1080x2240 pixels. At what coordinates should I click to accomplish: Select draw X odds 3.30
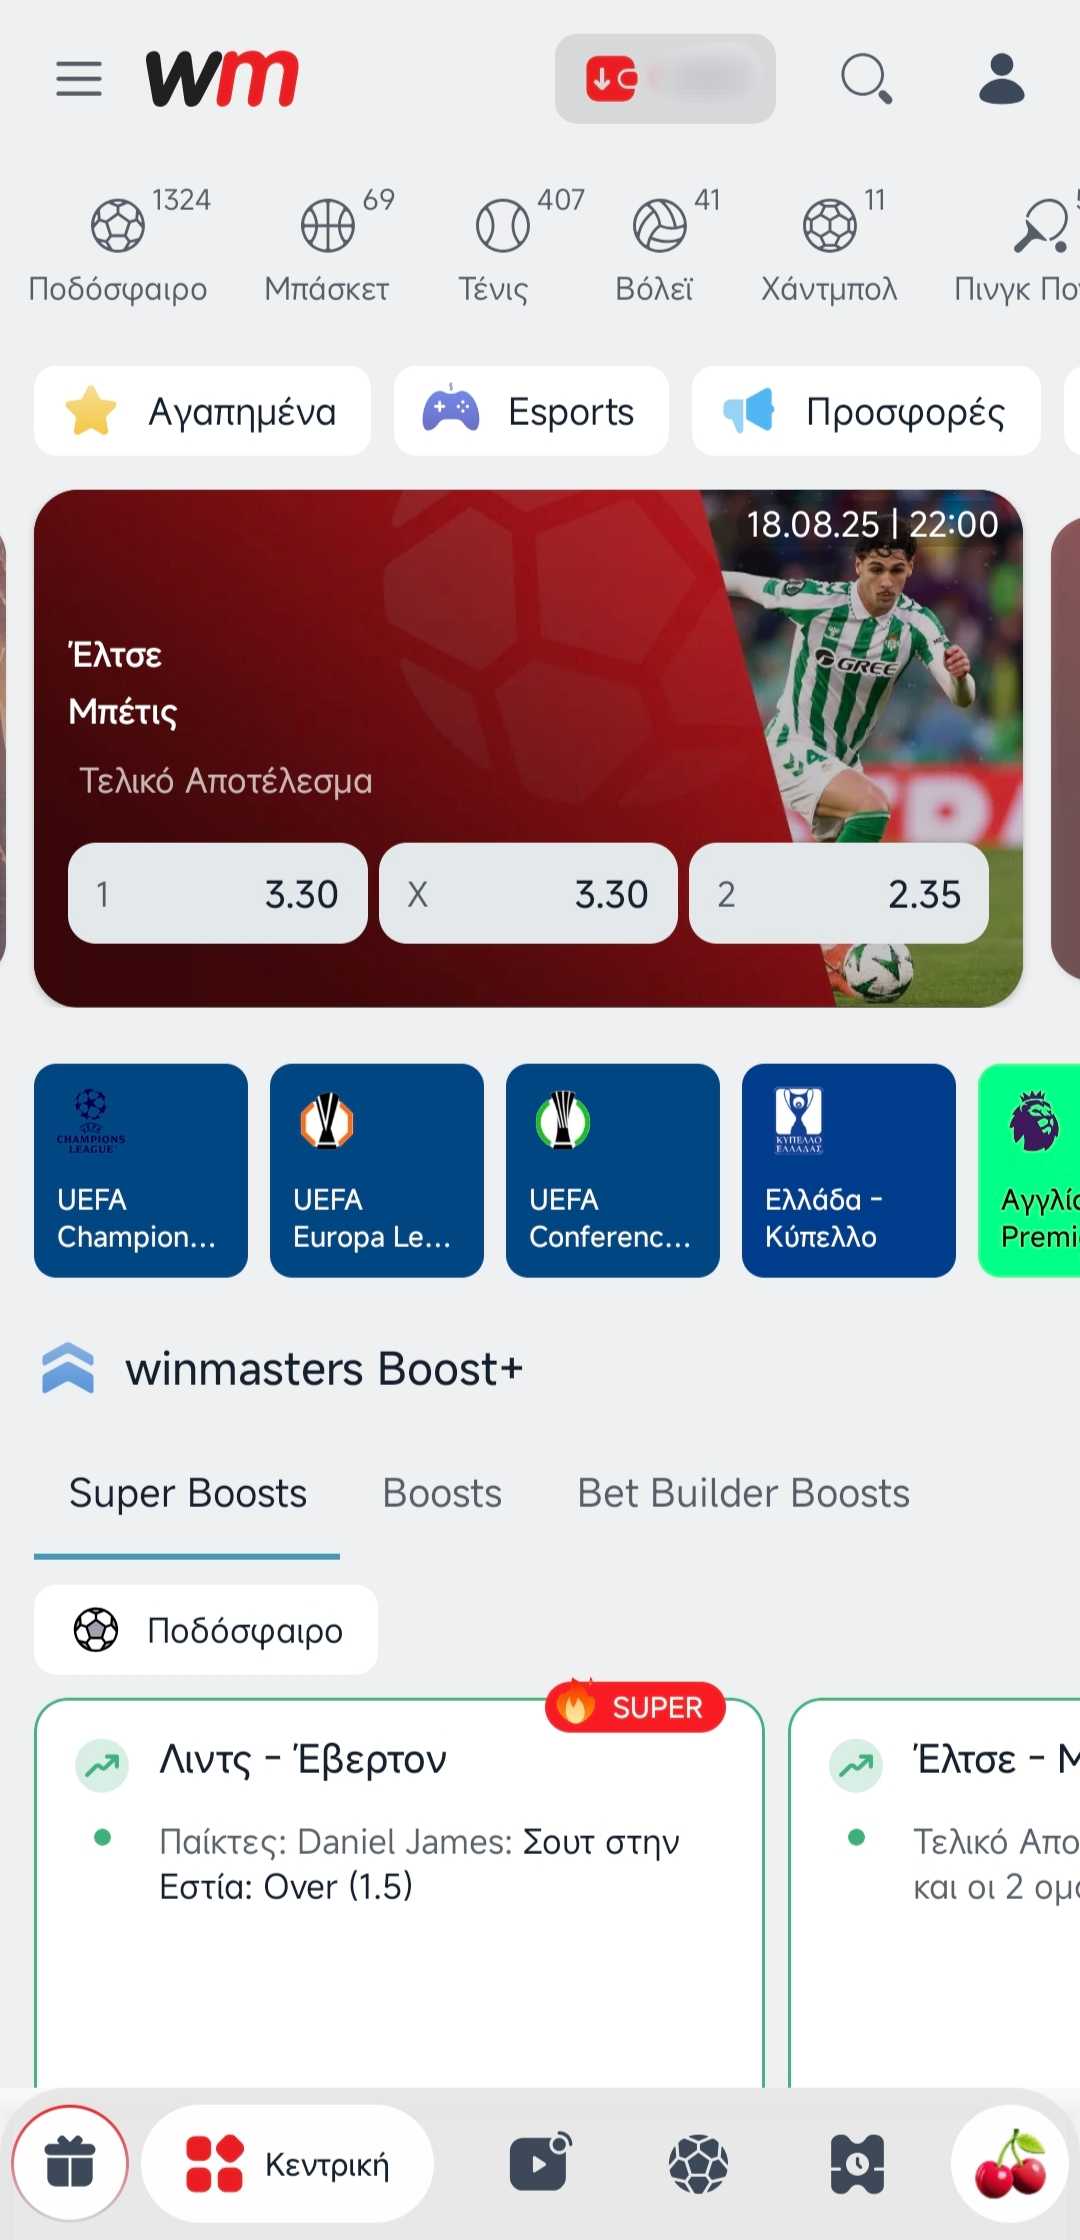[x=528, y=893]
